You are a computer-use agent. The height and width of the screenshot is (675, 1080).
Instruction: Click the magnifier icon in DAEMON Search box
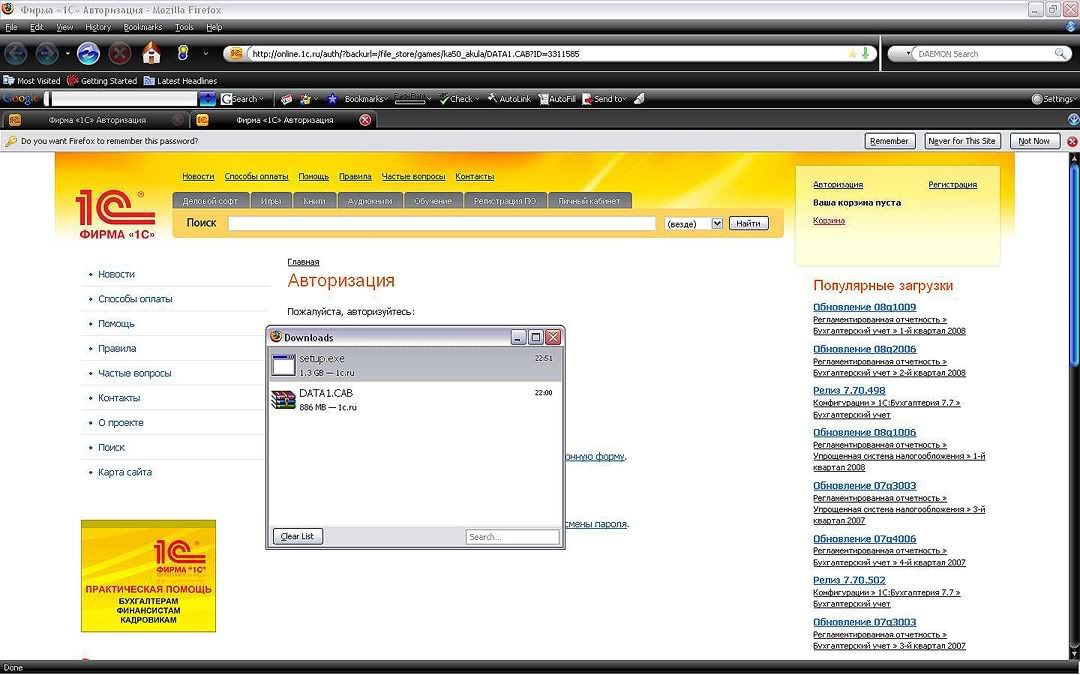[1060, 54]
